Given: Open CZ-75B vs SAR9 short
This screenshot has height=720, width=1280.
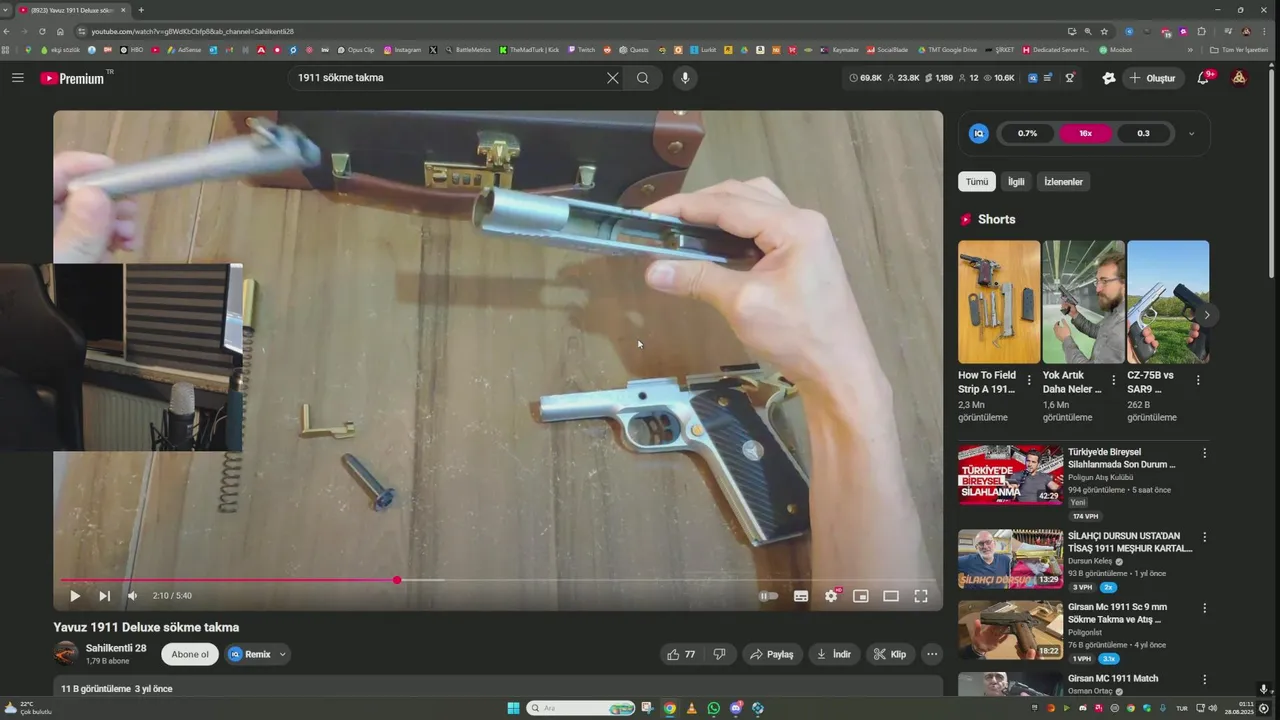Looking at the screenshot, I should pos(1168,302).
